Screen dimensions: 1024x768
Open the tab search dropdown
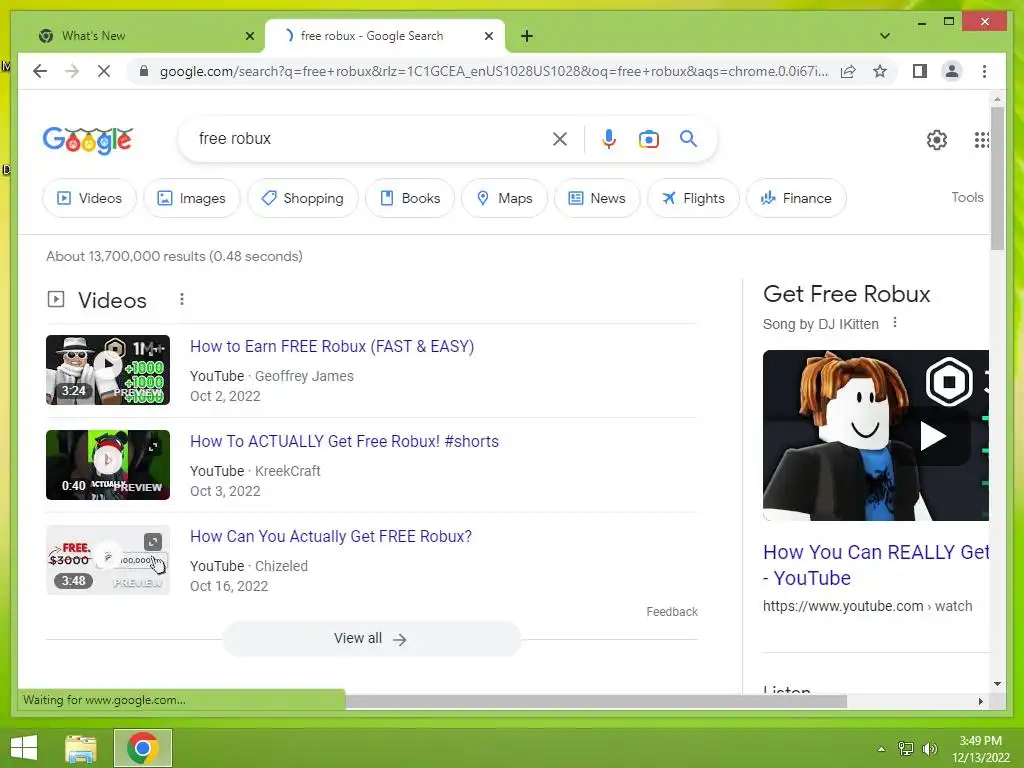[x=884, y=36]
